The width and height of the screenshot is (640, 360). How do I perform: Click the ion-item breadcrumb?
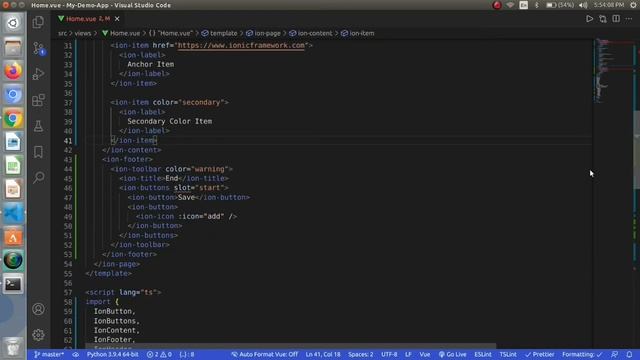coord(358,33)
